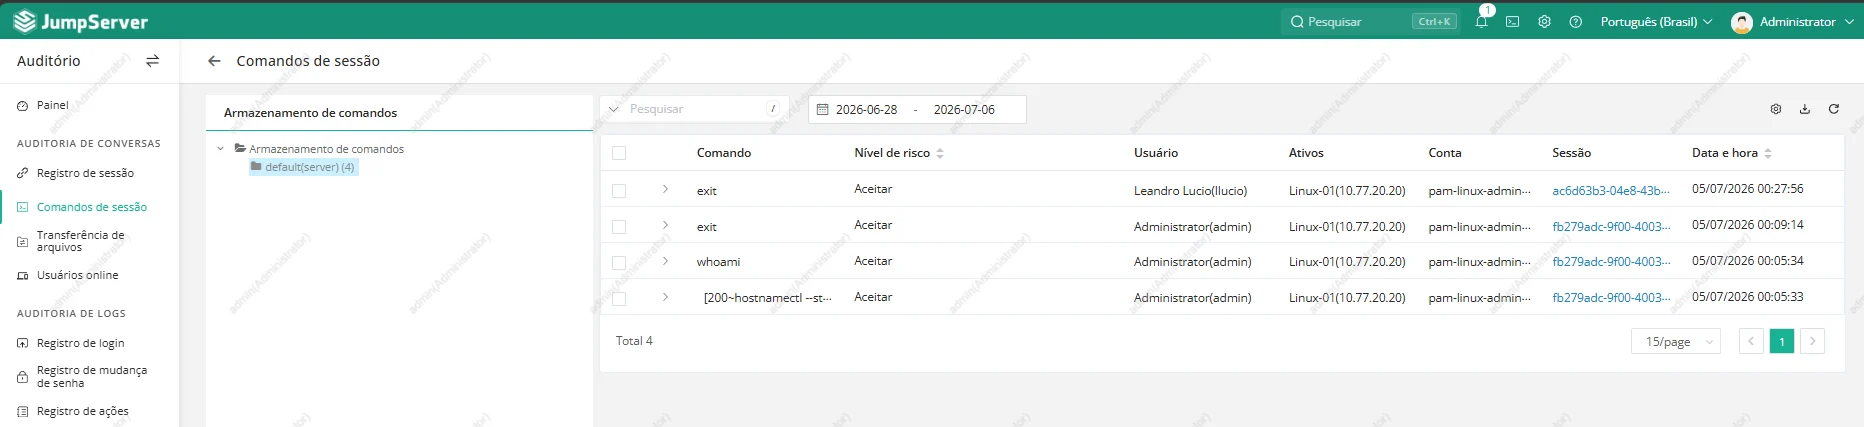Open the Português (Brasil) language dropdown
Viewport: 1864px width, 427px height.
1656,22
